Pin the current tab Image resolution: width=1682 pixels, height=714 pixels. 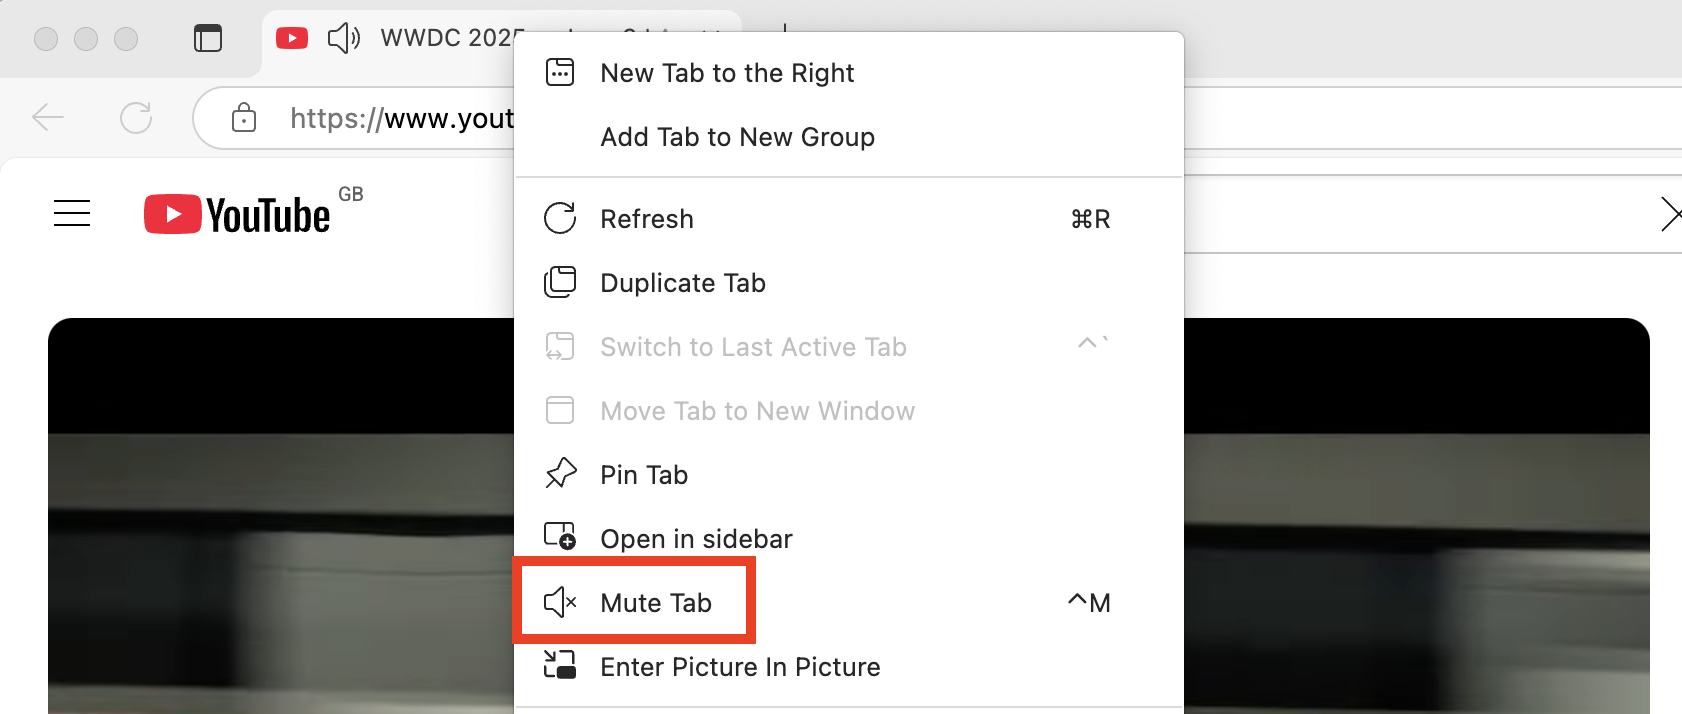(643, 474)
